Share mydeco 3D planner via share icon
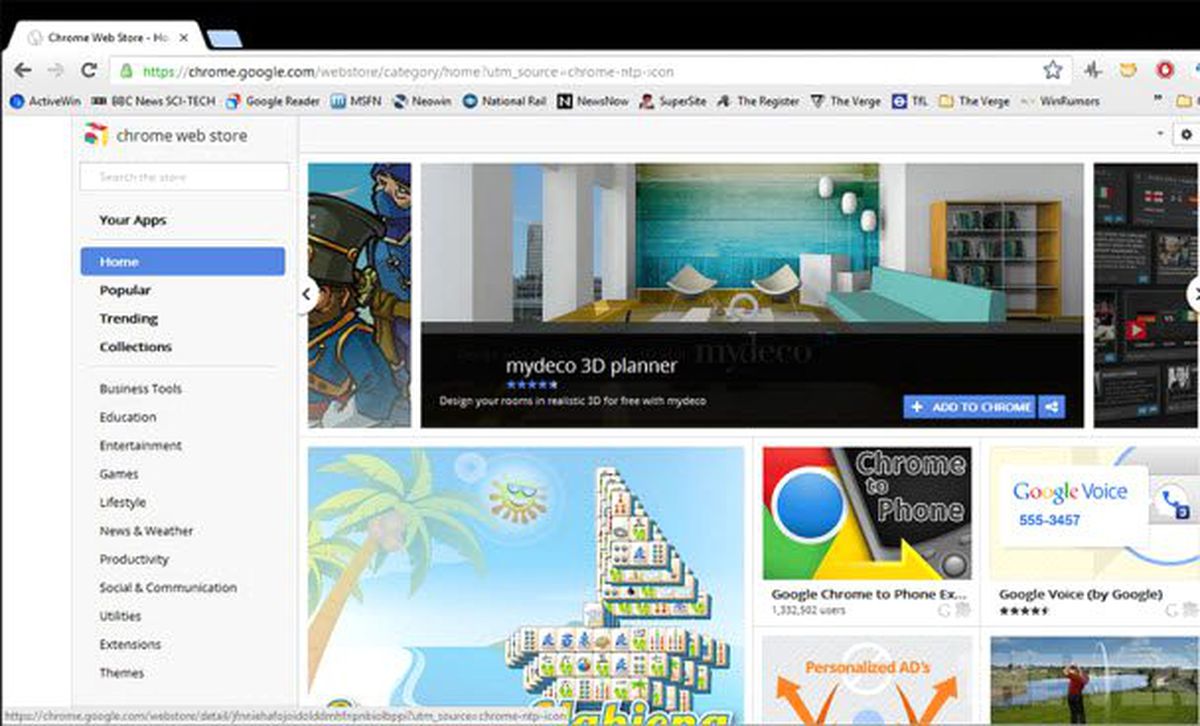Viewport: 1200px width, 726px height. [1052, 407]
